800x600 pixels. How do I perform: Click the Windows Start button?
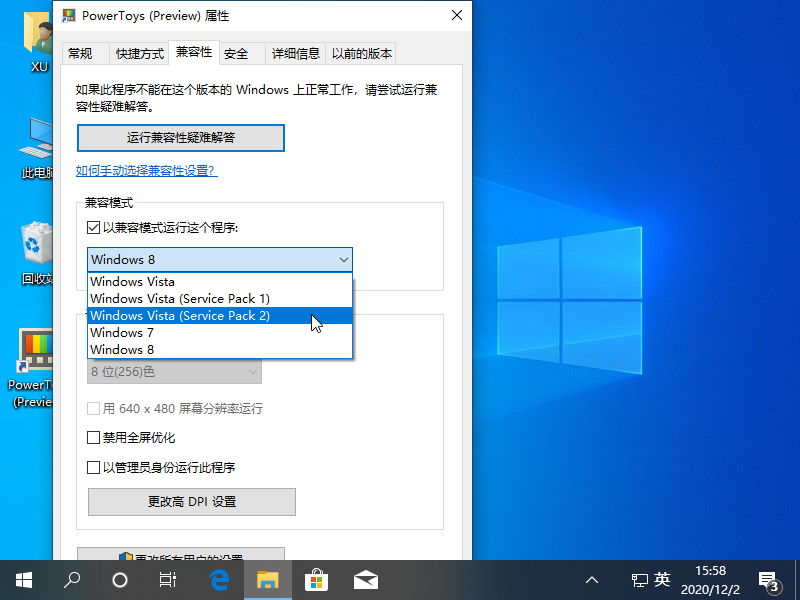pos(24,579)
